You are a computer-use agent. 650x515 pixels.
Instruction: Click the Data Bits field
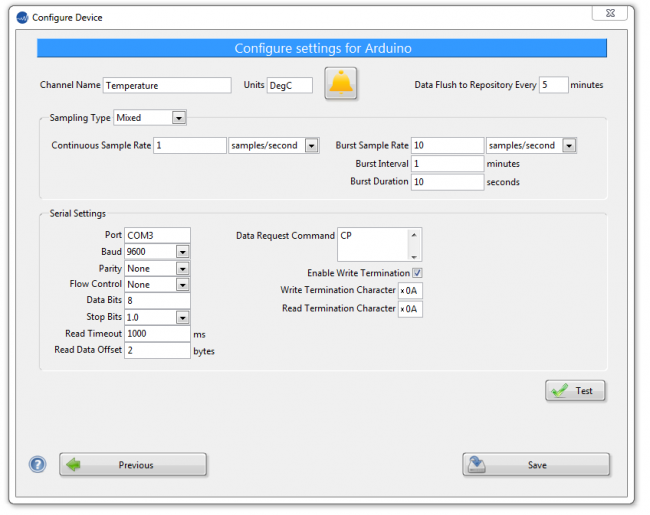point(157,301)
